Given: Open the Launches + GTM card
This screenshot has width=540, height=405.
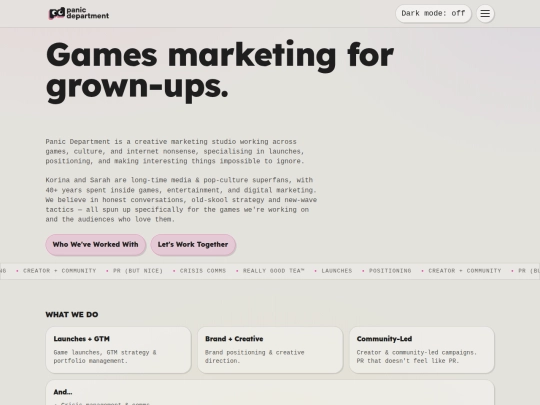Looking at the screenshot, I should point(118,350).
